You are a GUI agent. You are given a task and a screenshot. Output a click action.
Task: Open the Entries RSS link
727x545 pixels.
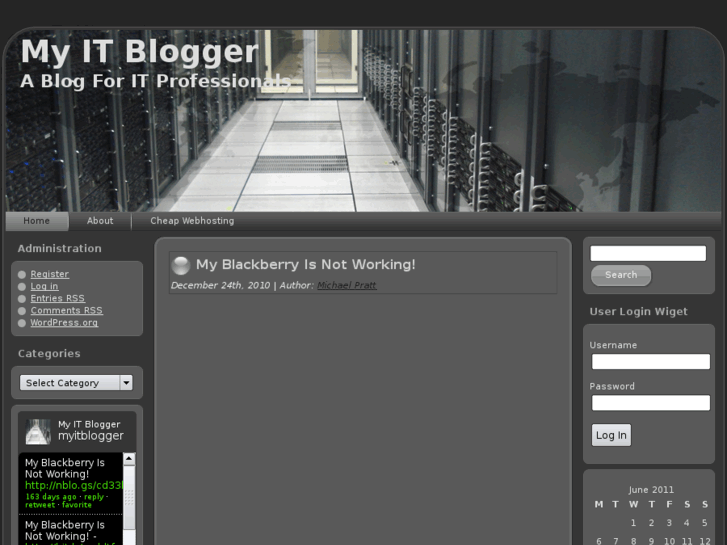57,298
